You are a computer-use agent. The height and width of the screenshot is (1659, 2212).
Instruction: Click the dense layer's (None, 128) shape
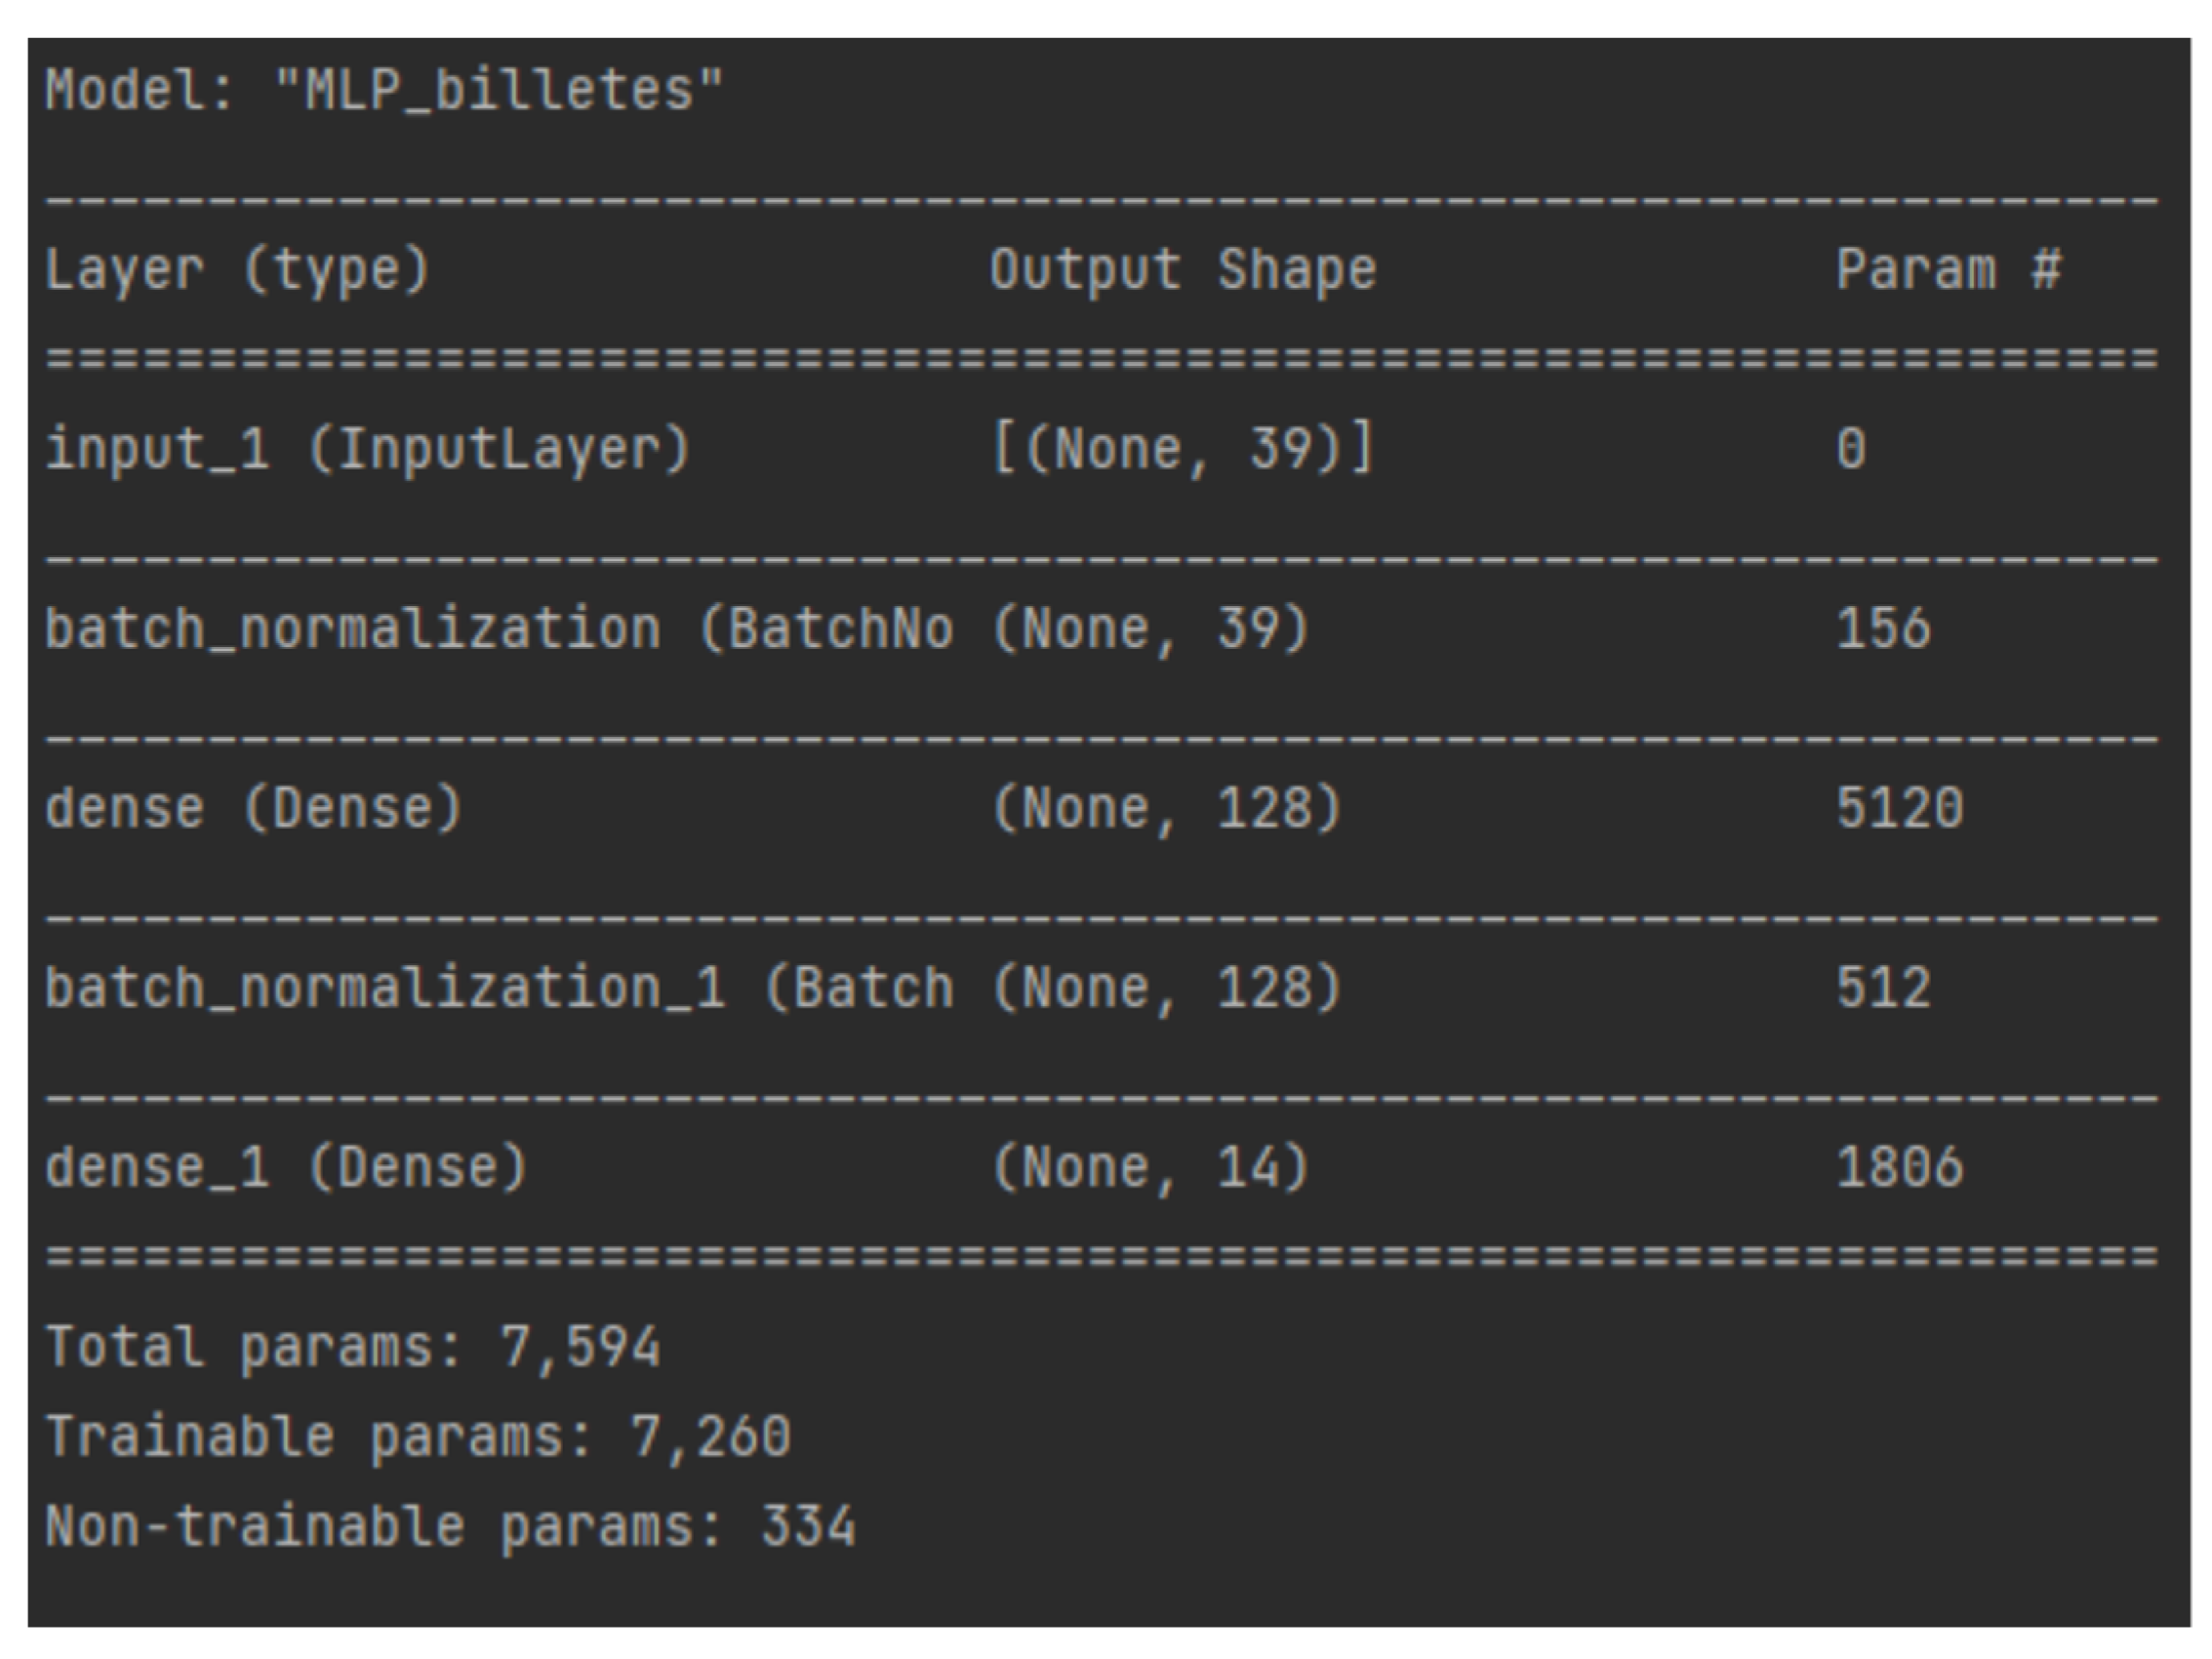[x=1166, y=808]
